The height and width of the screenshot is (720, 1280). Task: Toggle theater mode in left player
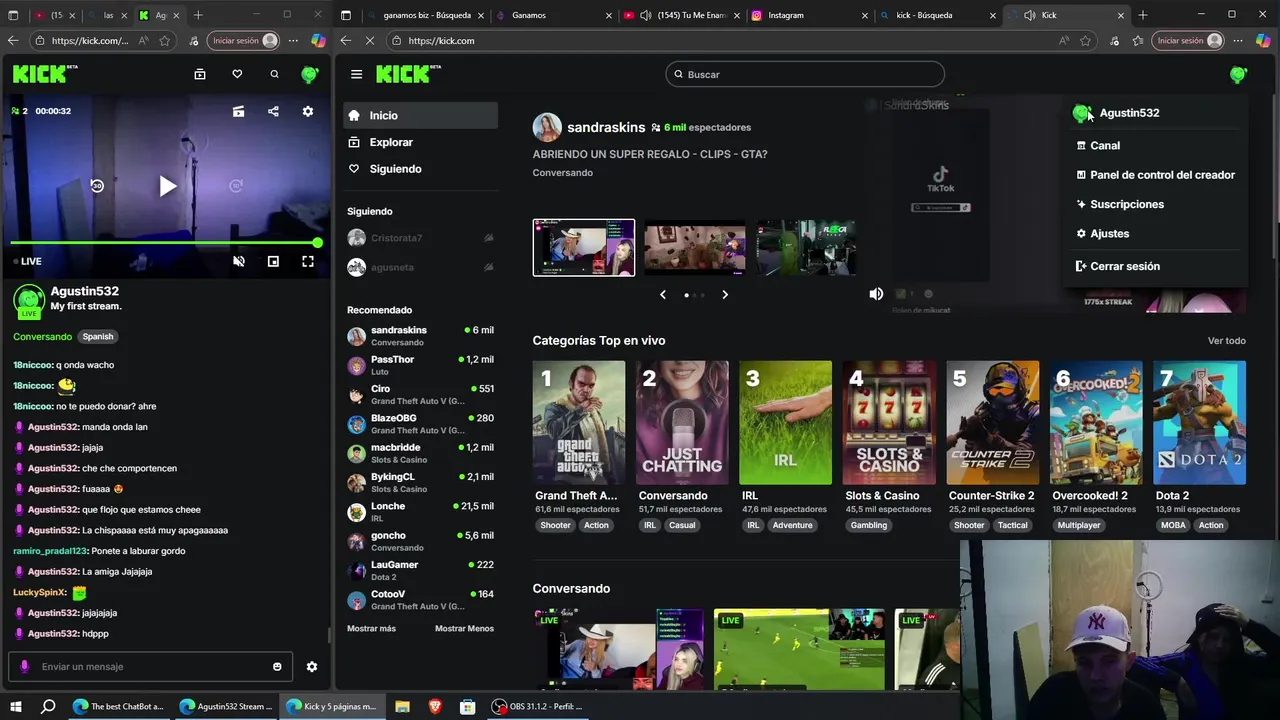pyautogui.click(x=273, y=261)
